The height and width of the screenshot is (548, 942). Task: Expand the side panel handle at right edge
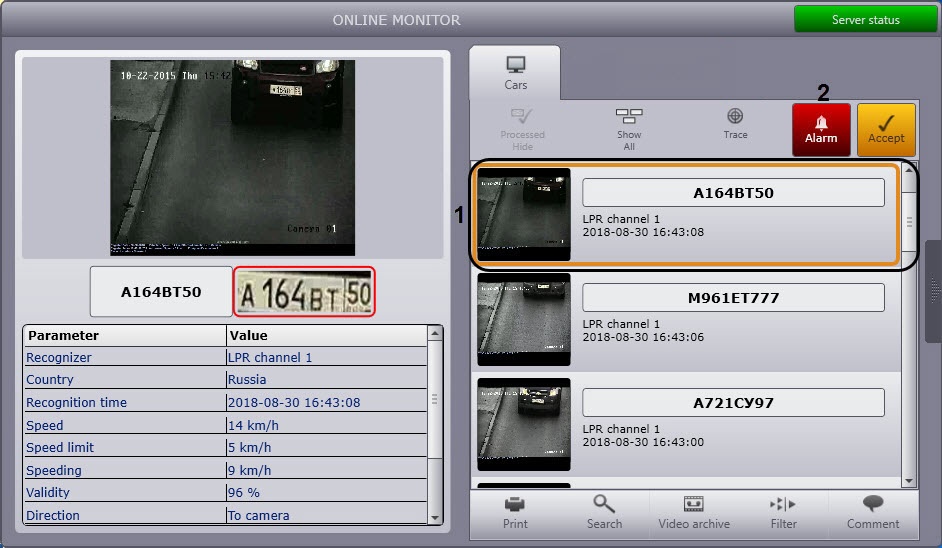pos(934,291)
